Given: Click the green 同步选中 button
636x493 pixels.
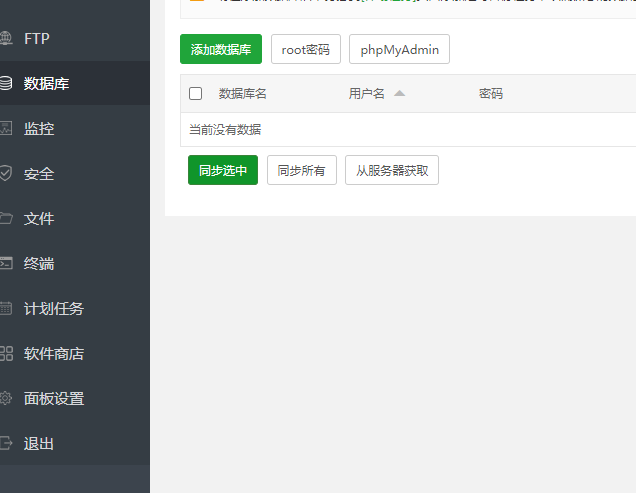Looking at the screenshot, I should (223, 170).
